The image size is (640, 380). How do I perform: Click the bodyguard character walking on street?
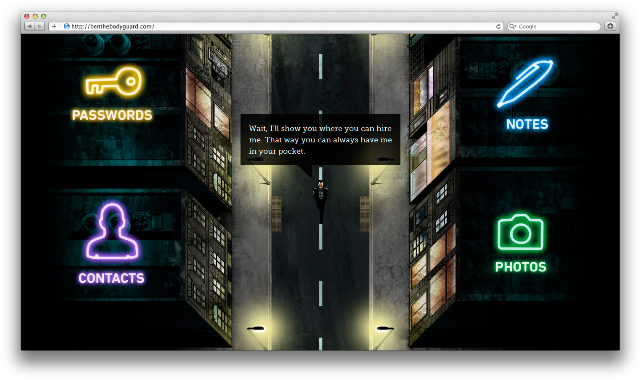pos(321,201)
